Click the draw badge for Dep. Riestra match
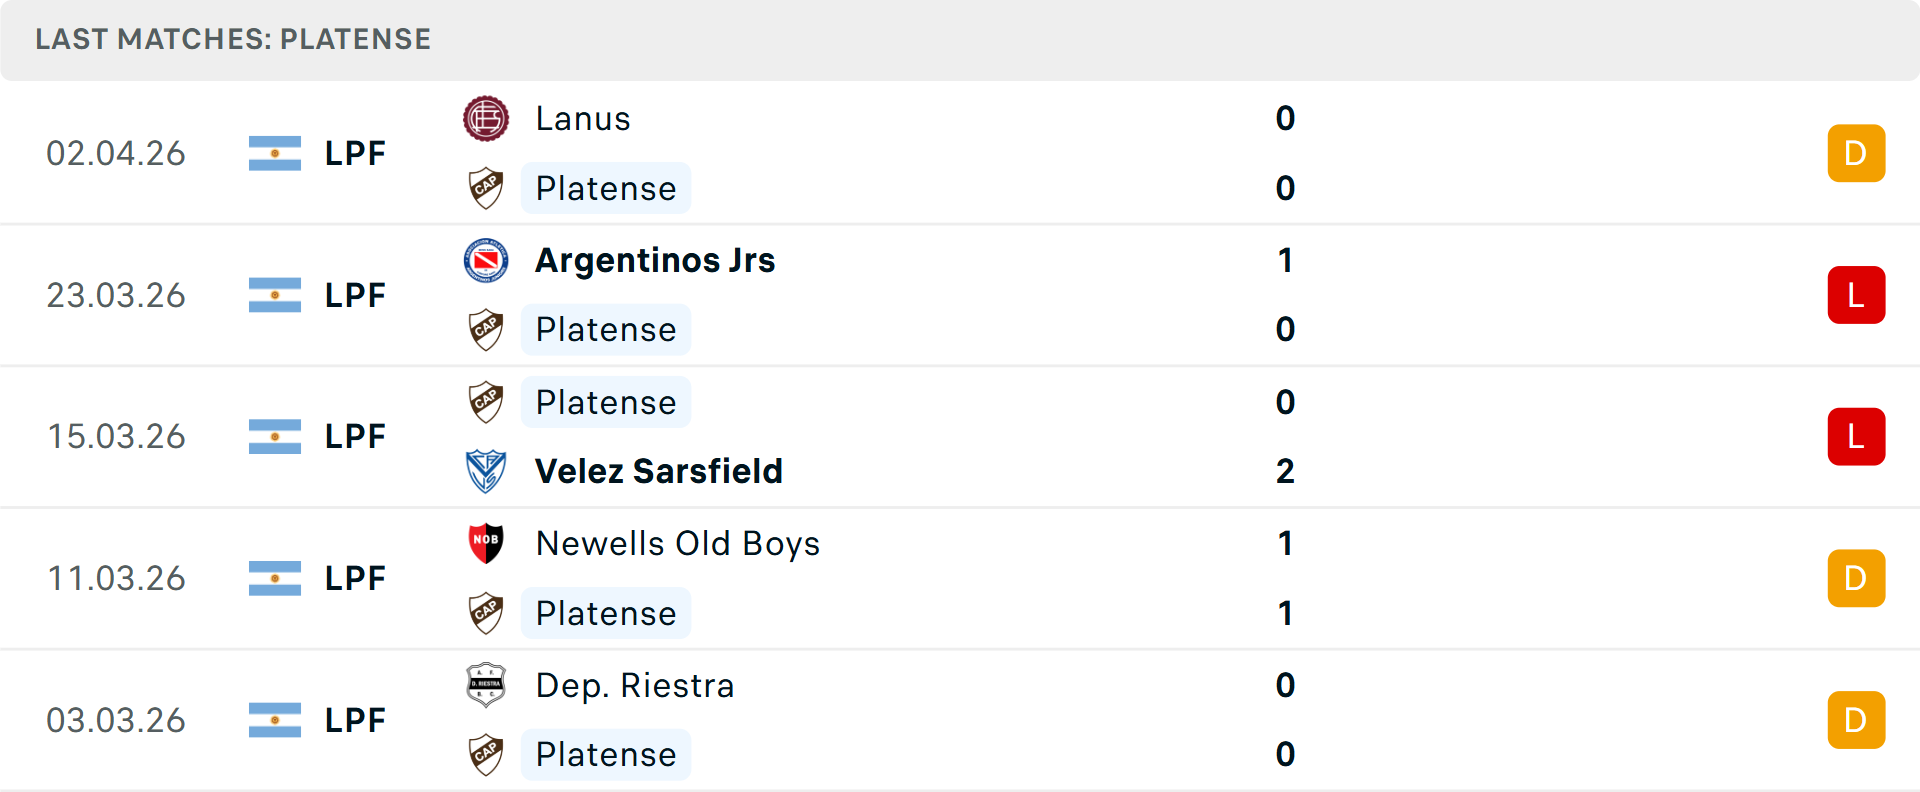 click(1856, 720)
